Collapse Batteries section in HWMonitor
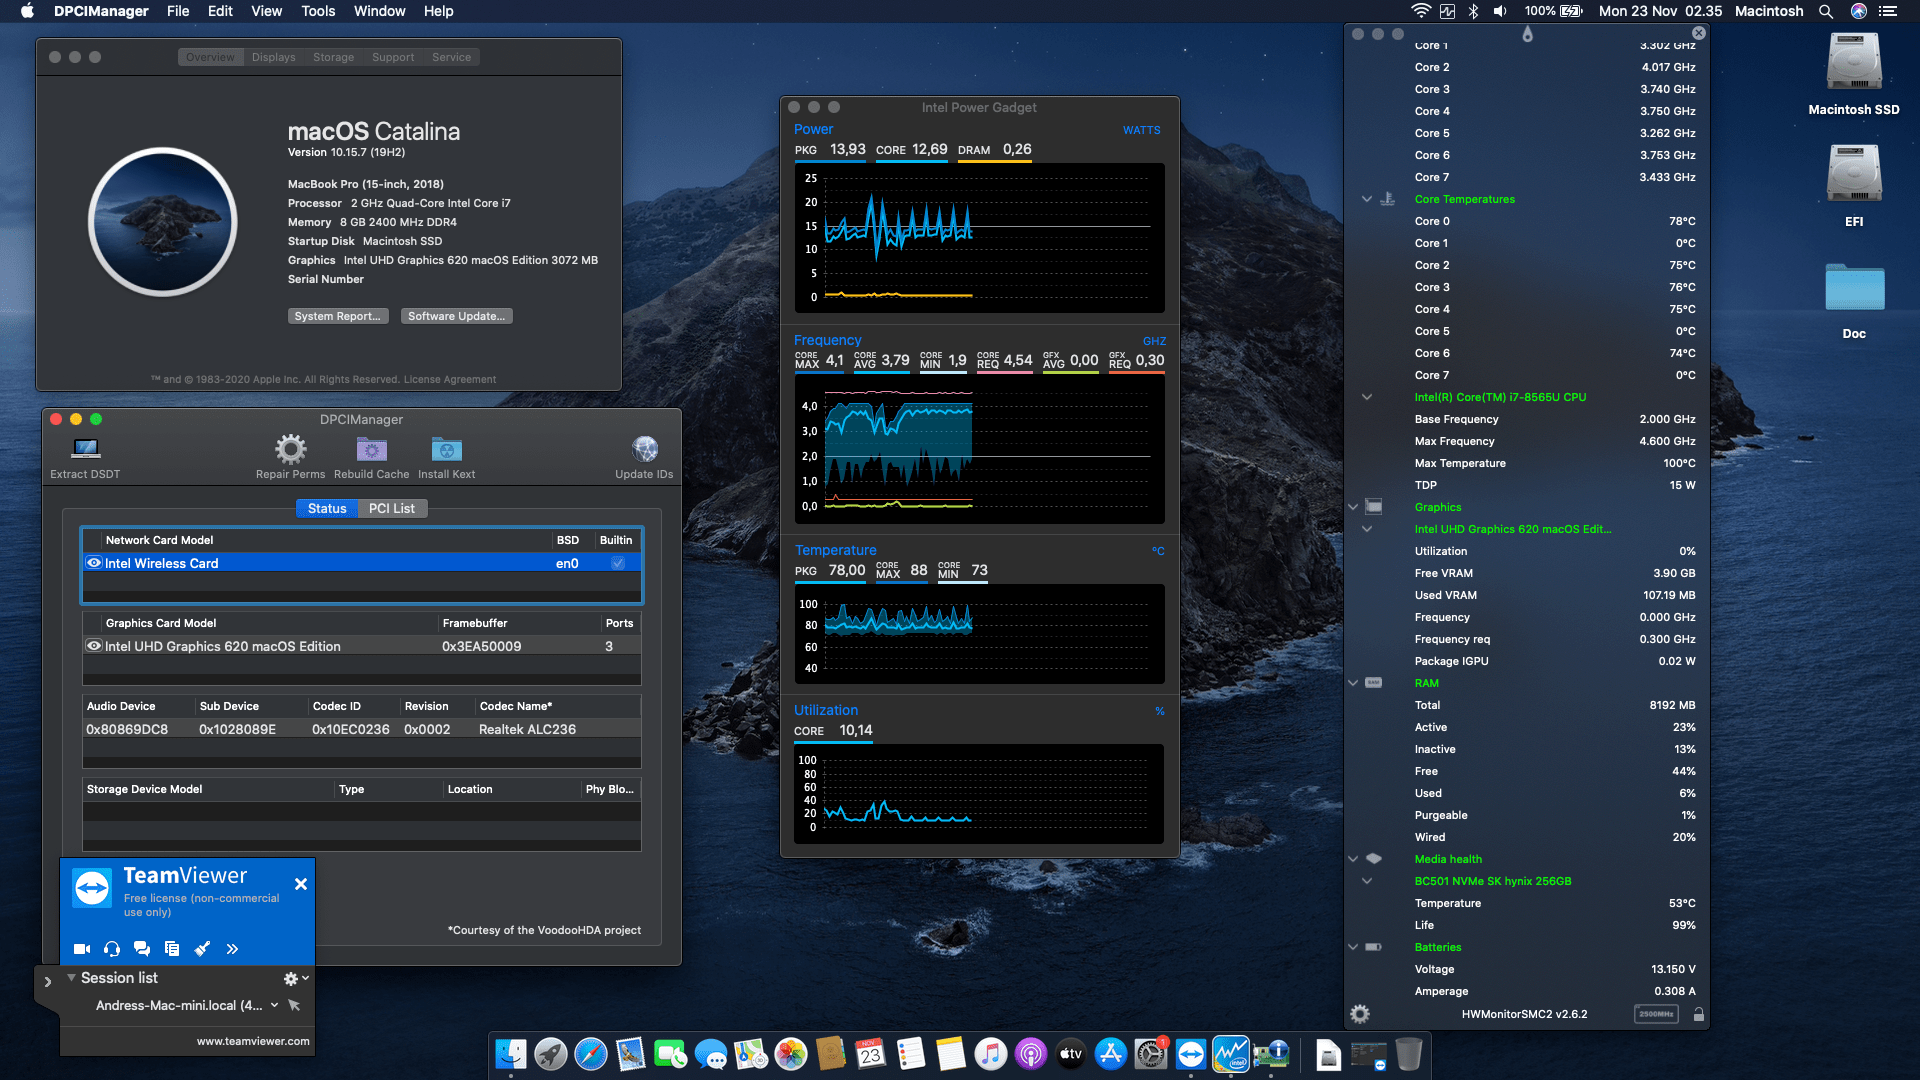This screenshot has width=1920, height=1080. (x=1353, y=947)
